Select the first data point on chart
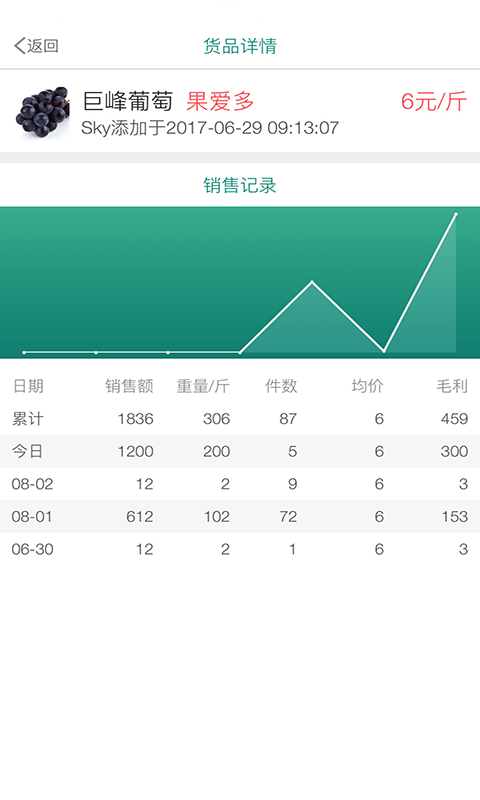 (x=24, y=352)
